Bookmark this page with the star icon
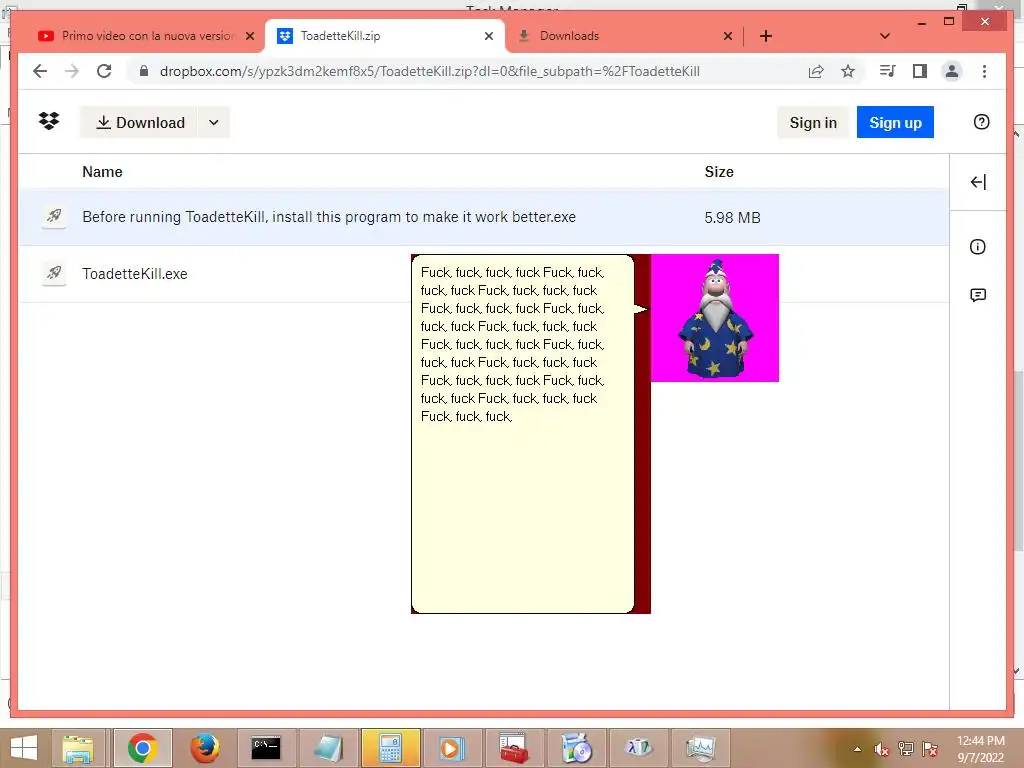This screenshot has width=1024, height=768. click(848, 71)
